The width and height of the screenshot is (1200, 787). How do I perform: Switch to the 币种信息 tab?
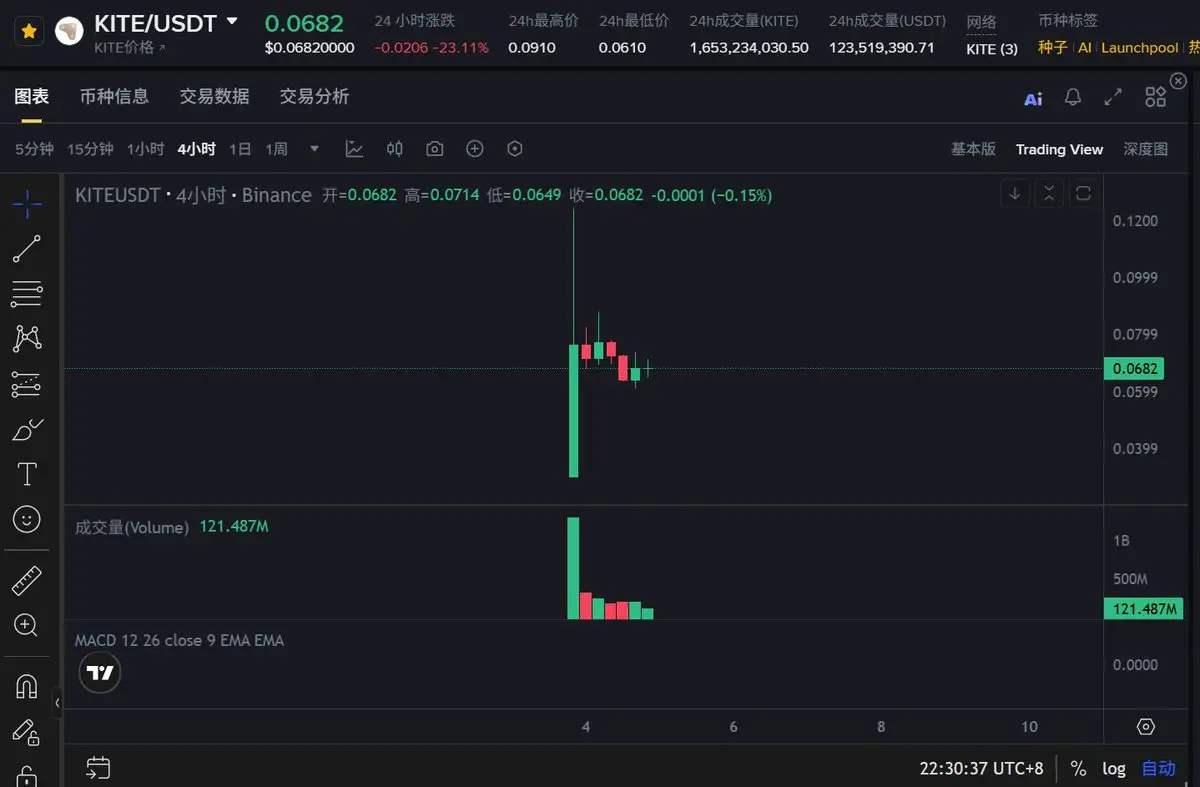pyautogui.click(x=114, y=96)
